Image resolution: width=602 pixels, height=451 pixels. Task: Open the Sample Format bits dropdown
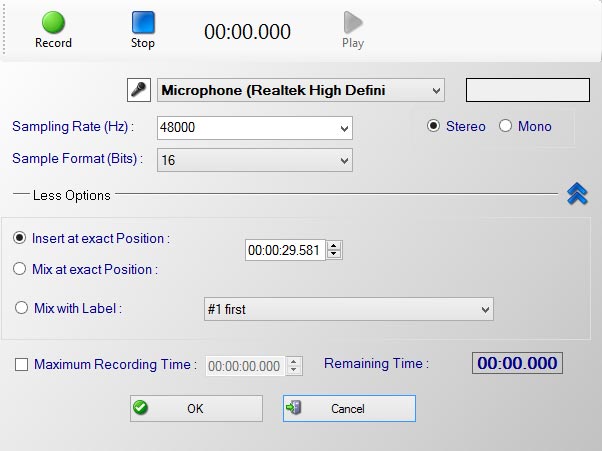point(345,159)
